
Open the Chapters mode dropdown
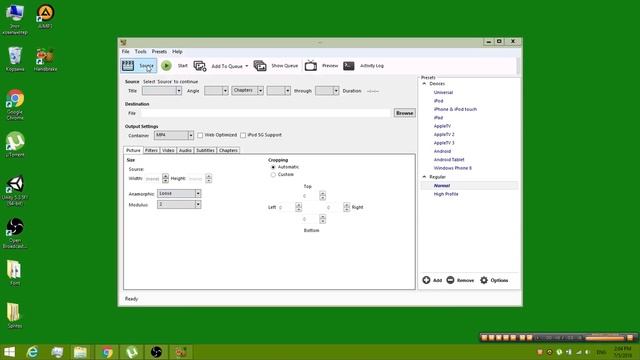(x=248, y=91)
